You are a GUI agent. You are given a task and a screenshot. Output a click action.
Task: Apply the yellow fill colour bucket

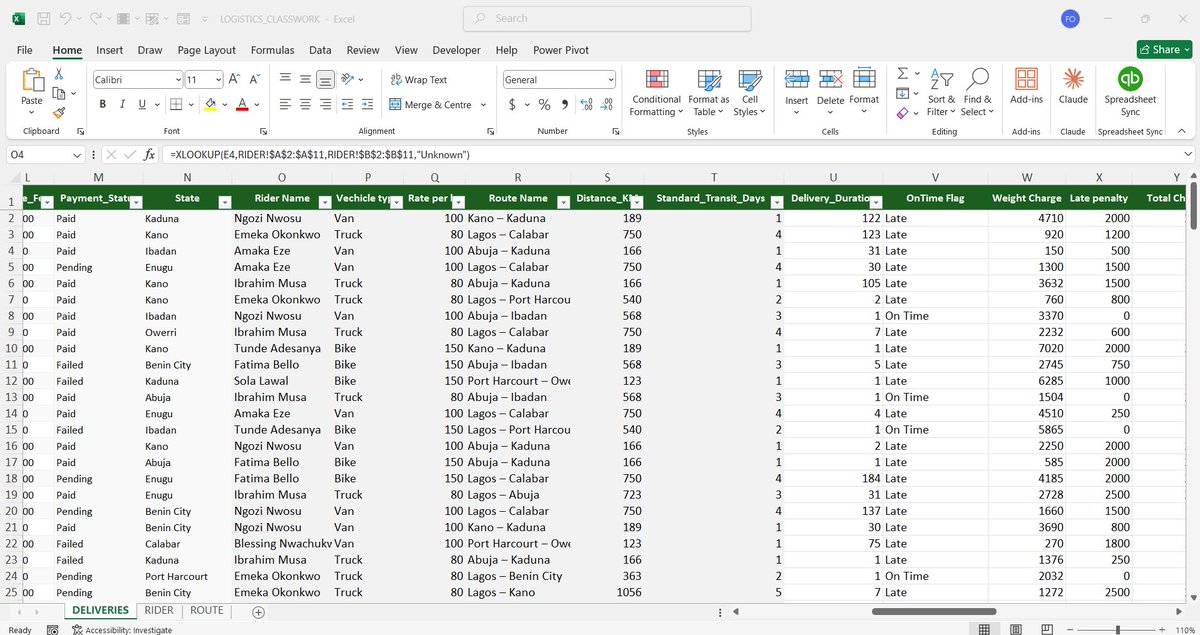click(210, 104)
